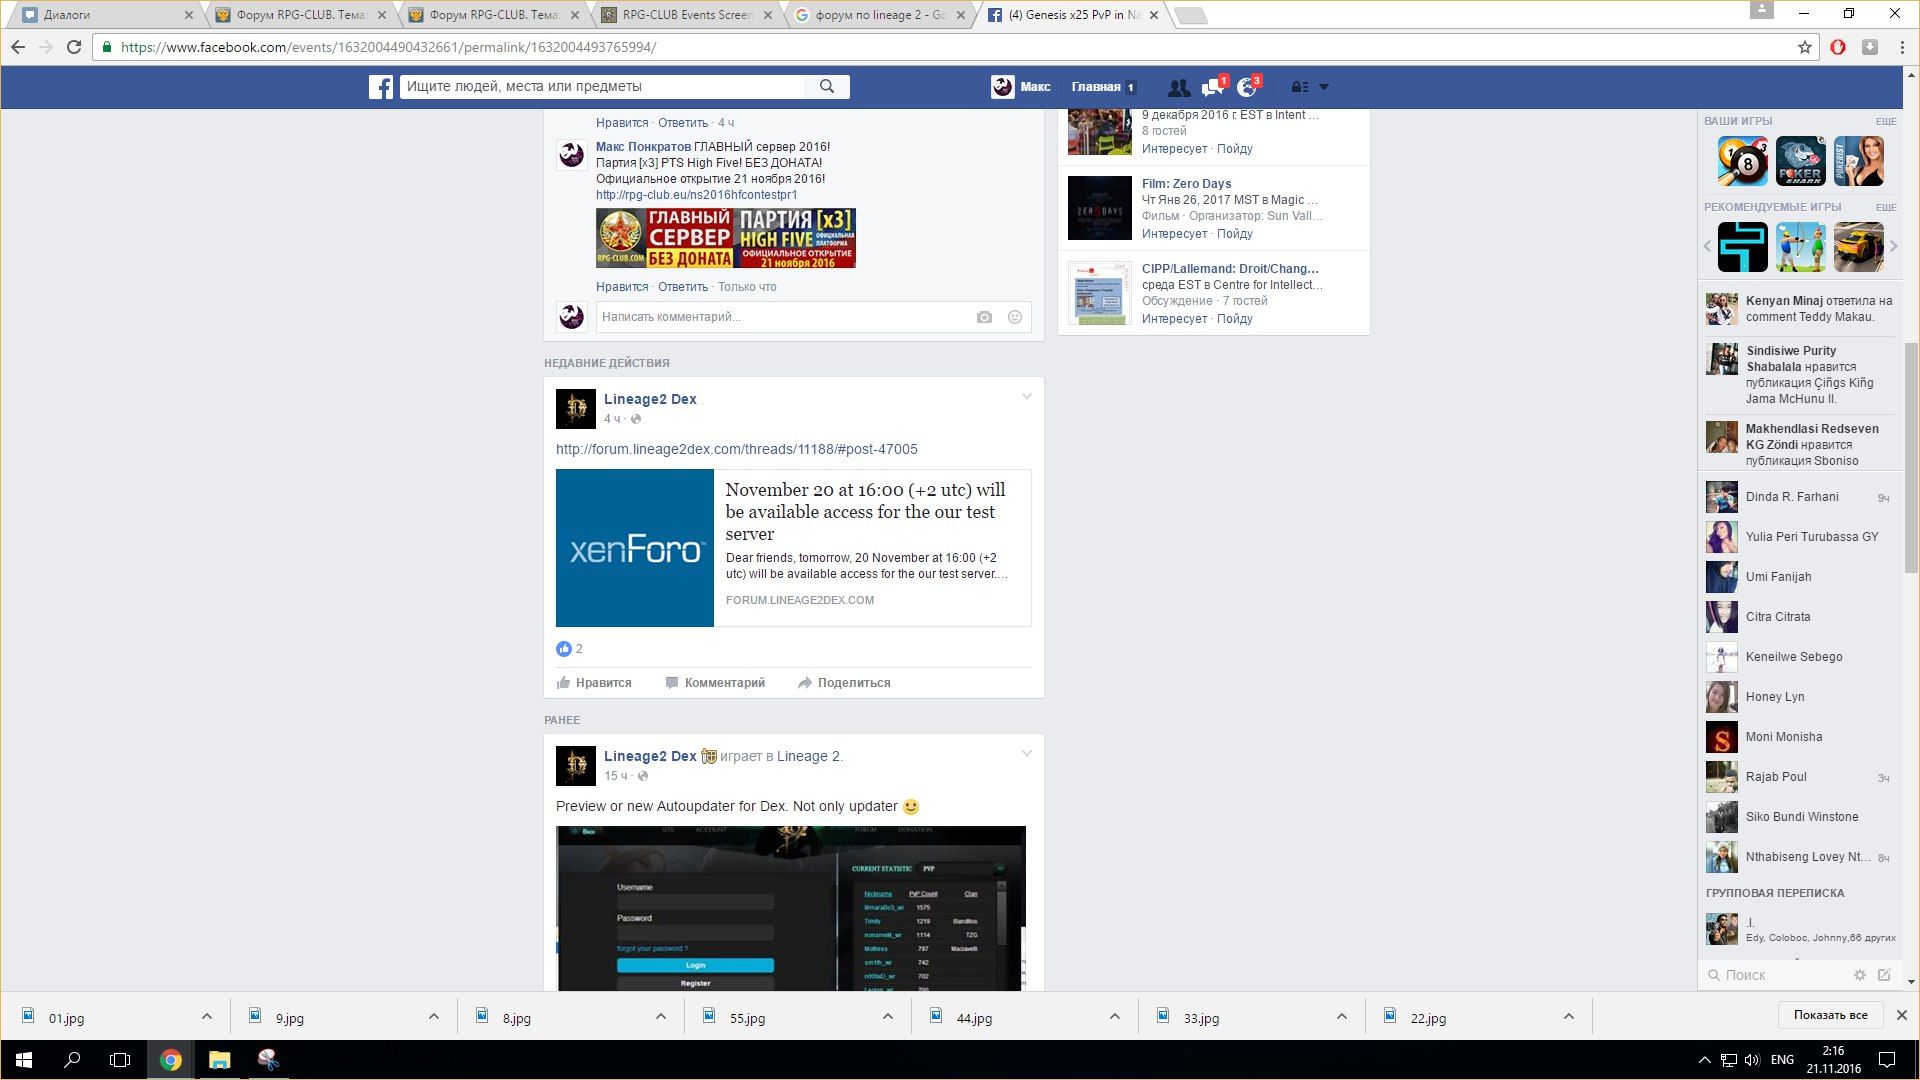Click the 'Написать комментарий' input field
Image resolution: width=1920 pixels, height=1080 pixels.
780,317
